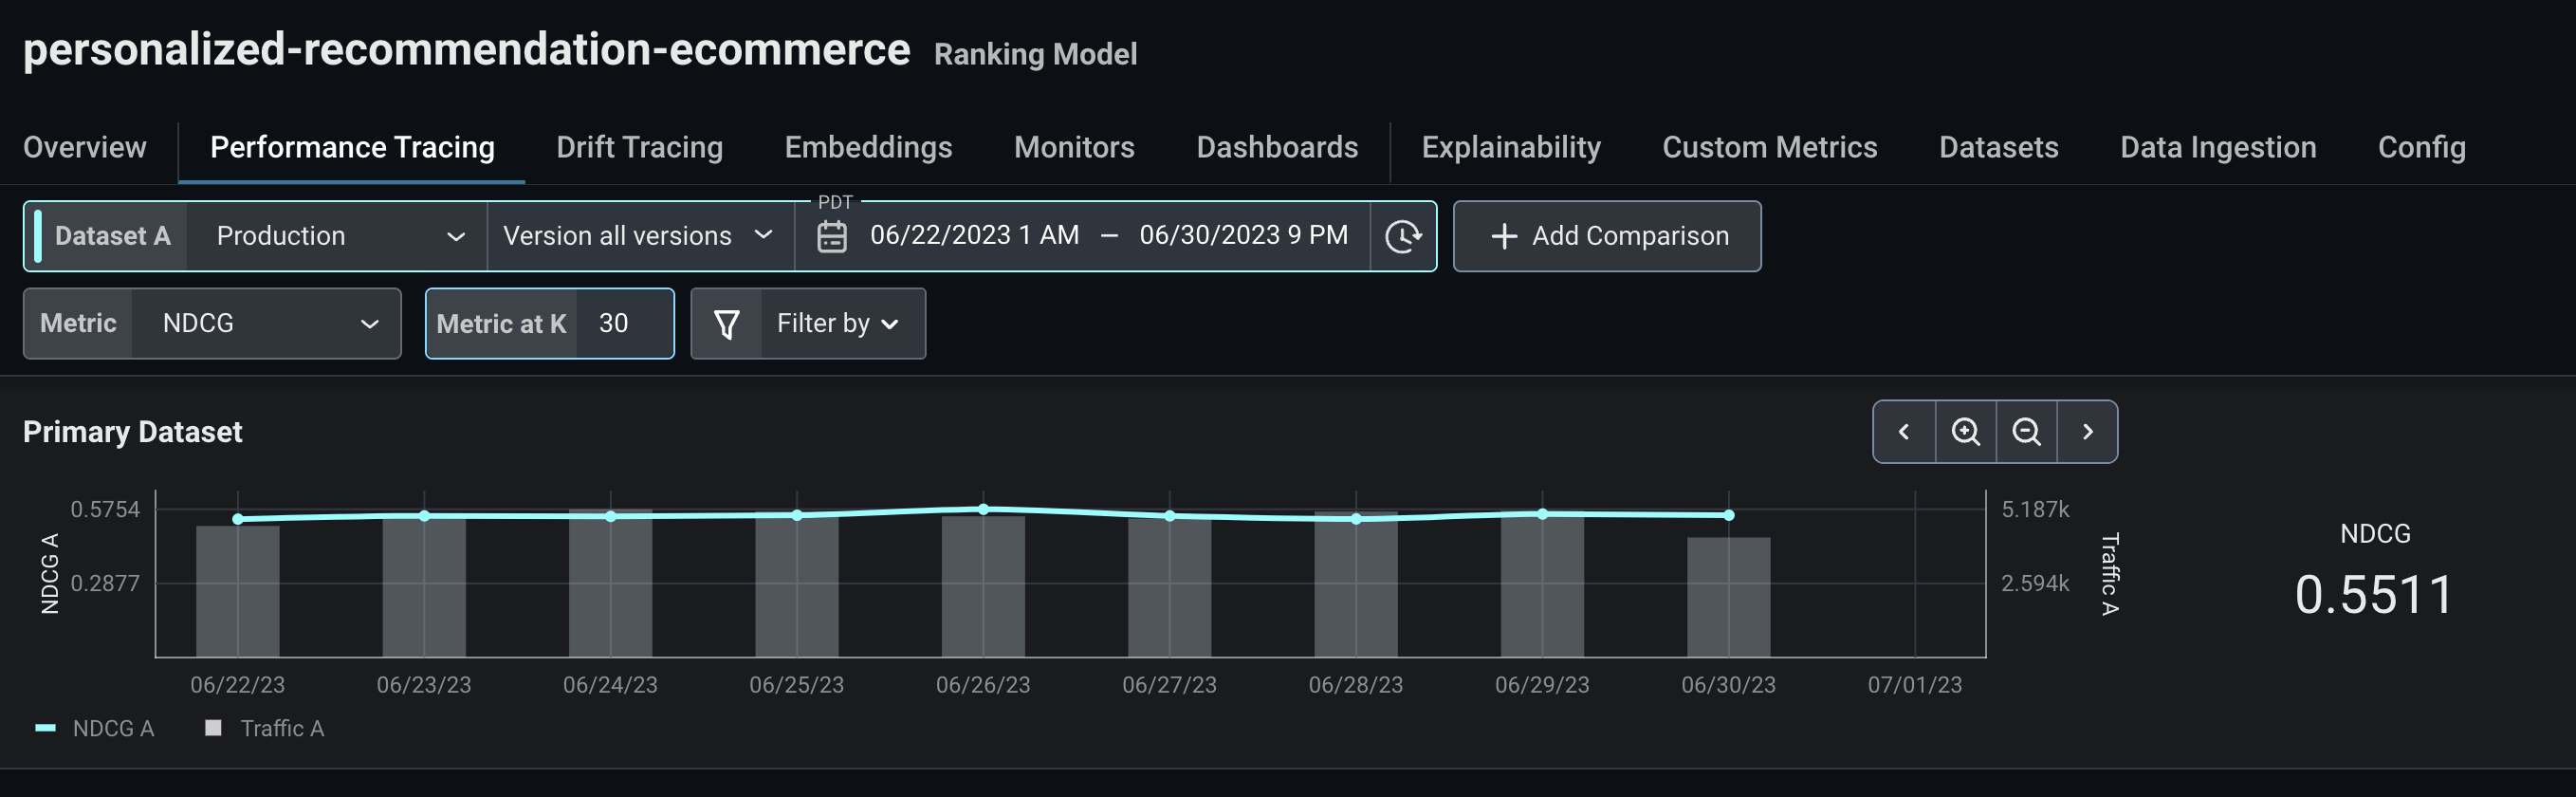Click the funnel filter icon
This screenshot has width=2576, height=797.
(727, 324)
